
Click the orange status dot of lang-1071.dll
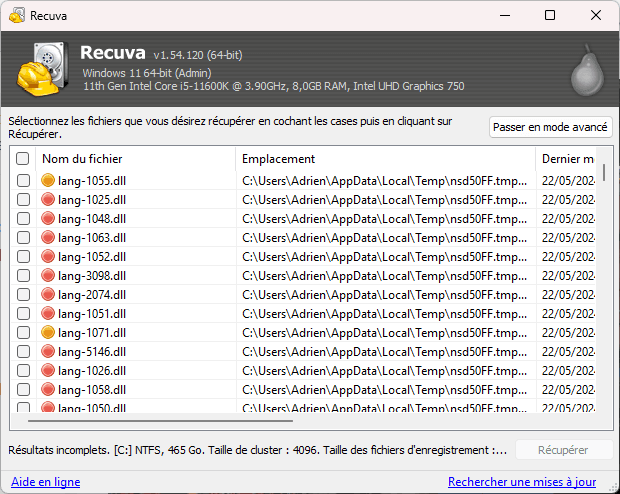[x=48, y=332]
